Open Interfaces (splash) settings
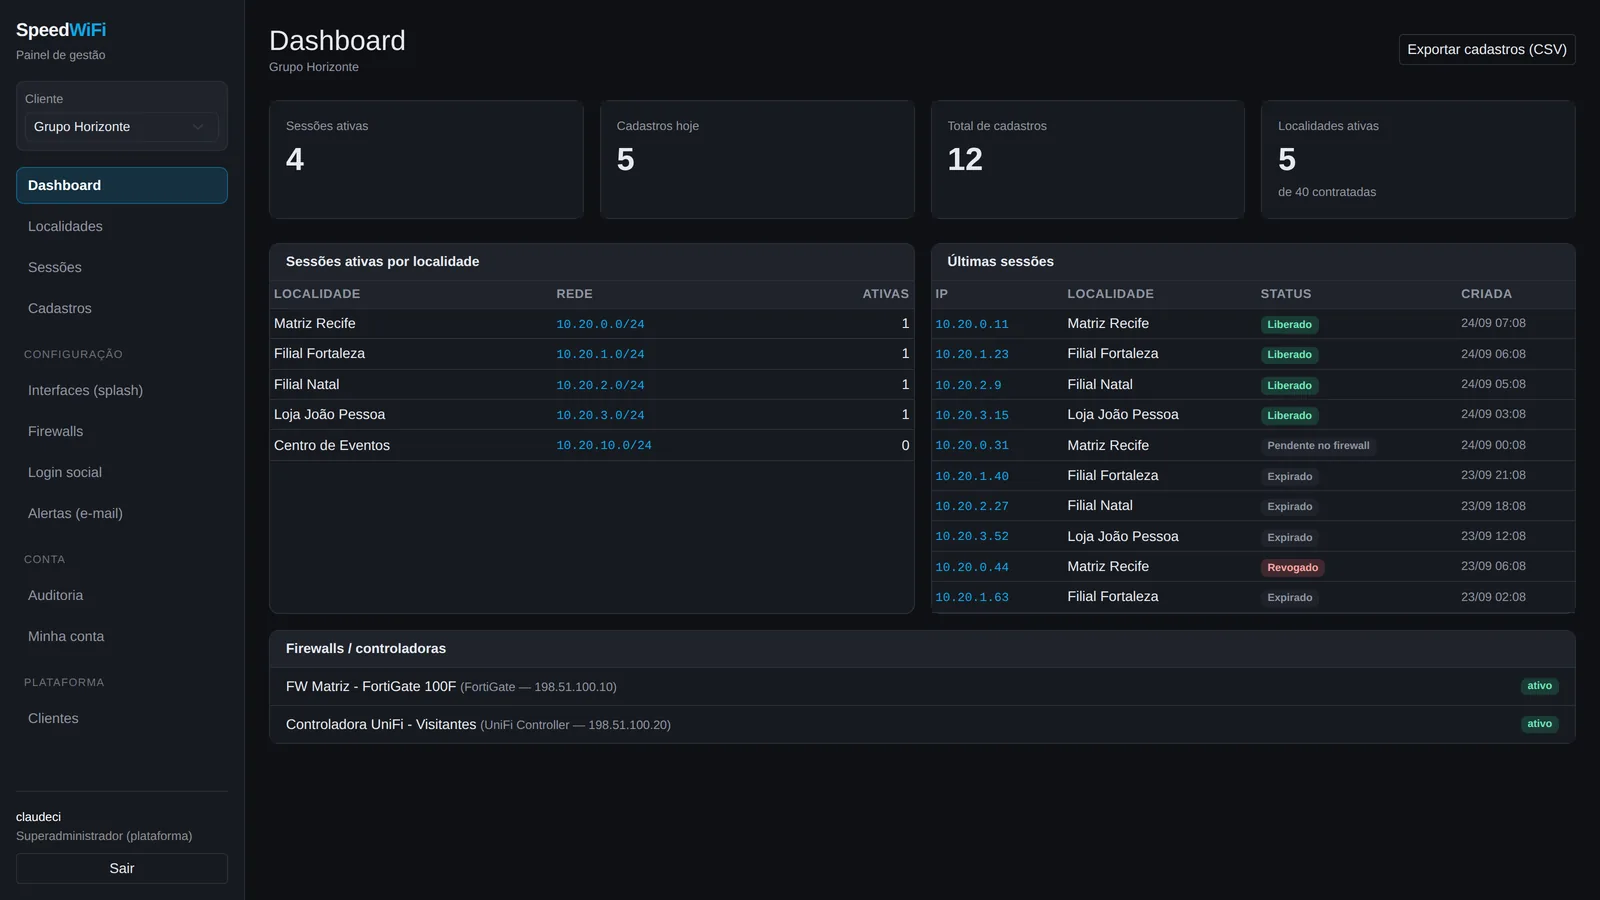The width and height of the screenshot is (1600, 900). click(x=122, y=390)
